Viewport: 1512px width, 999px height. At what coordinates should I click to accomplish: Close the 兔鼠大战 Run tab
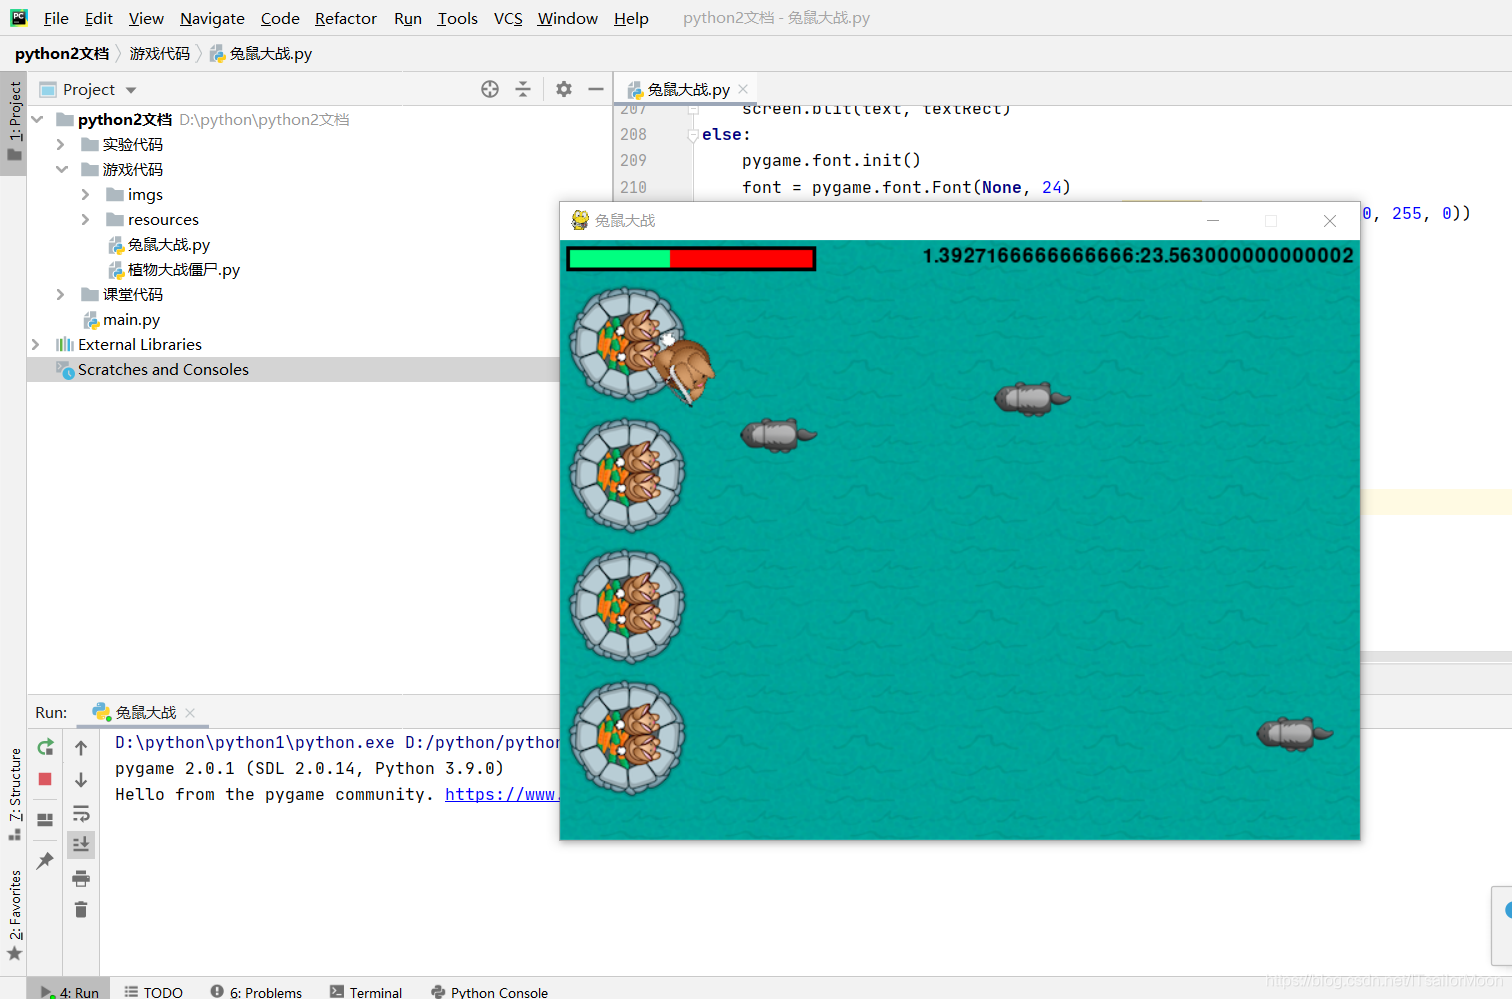(190, 713)
